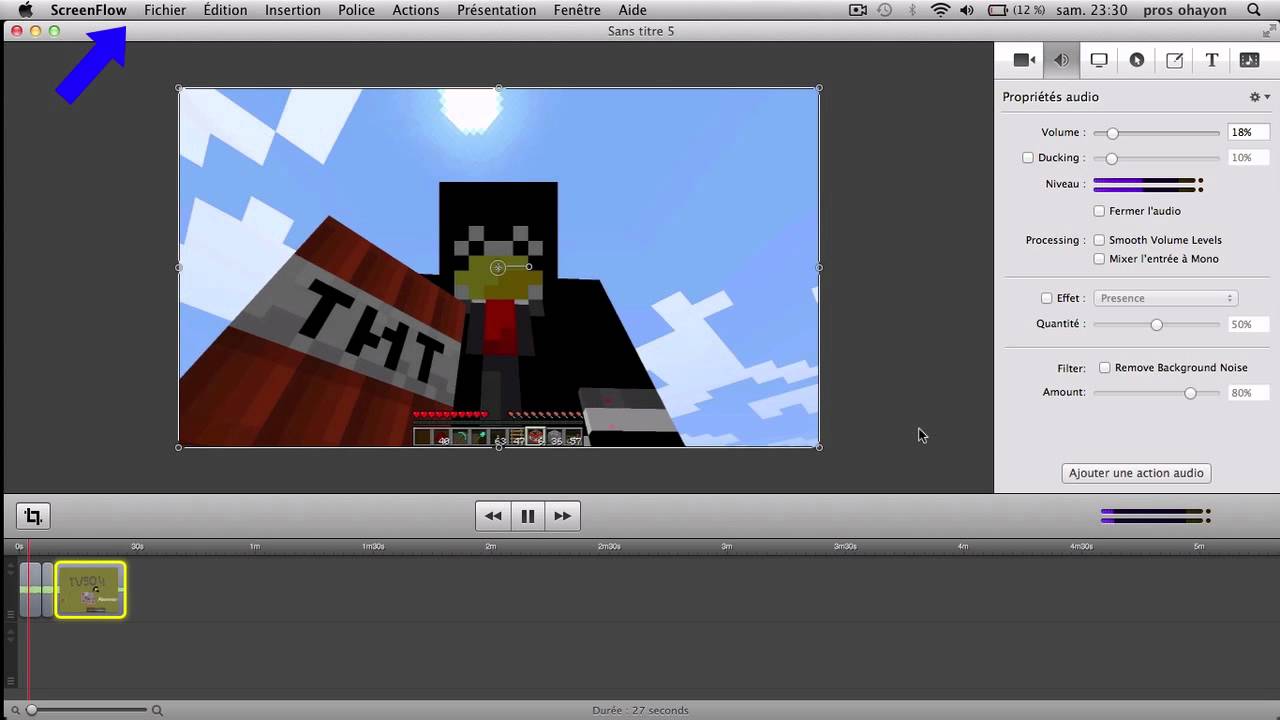Open the Actions menu

click(416, 10)
